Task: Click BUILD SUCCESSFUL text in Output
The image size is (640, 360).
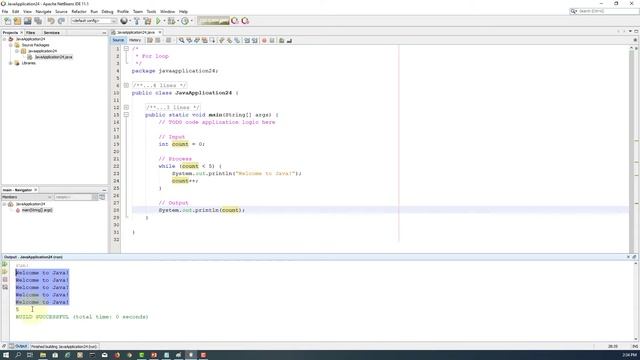Action: pos(42,317)
